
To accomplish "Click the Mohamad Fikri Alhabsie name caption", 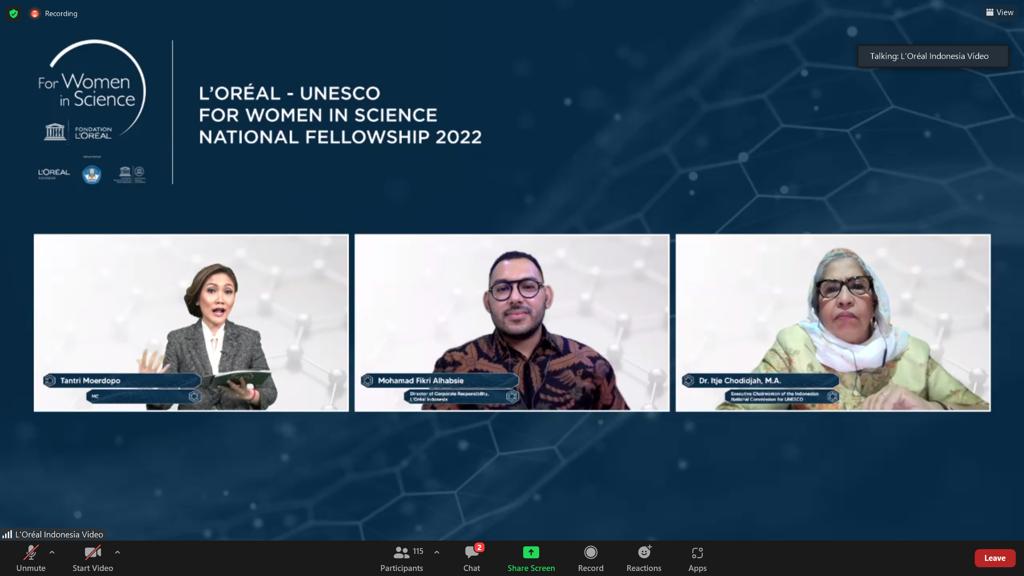I will [421, 380].
